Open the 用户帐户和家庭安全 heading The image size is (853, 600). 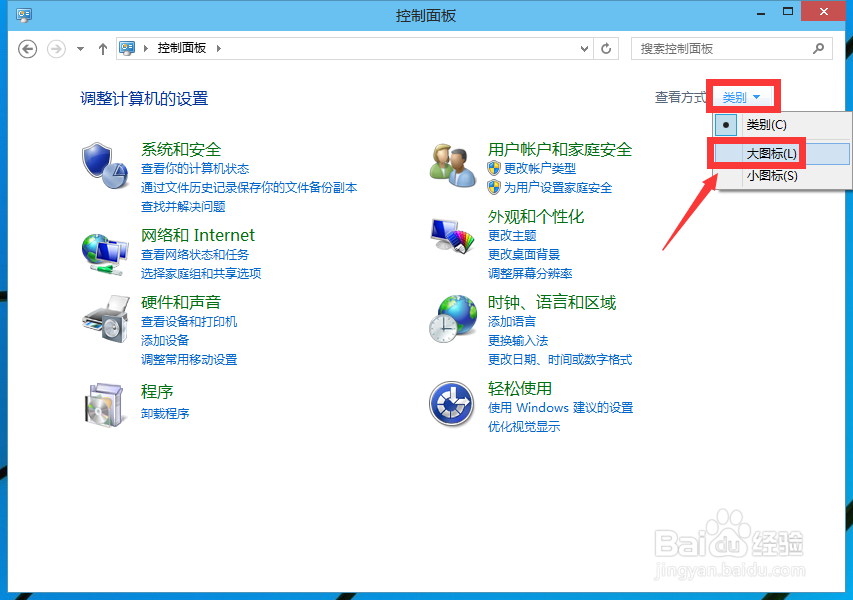(560, 149)
